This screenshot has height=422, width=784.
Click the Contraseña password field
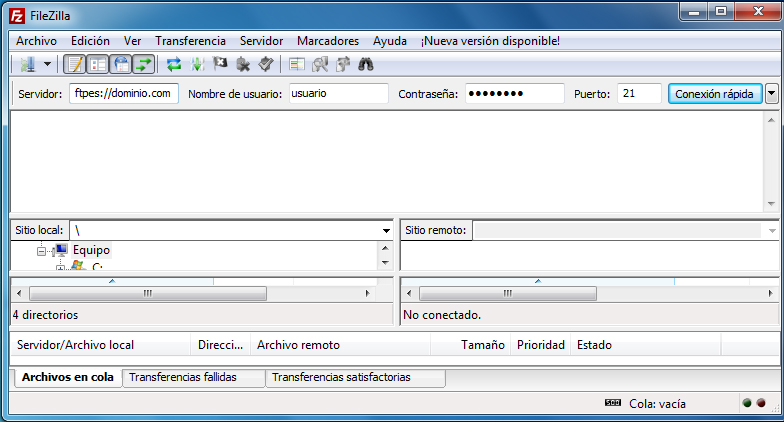(x=514, y=94)
